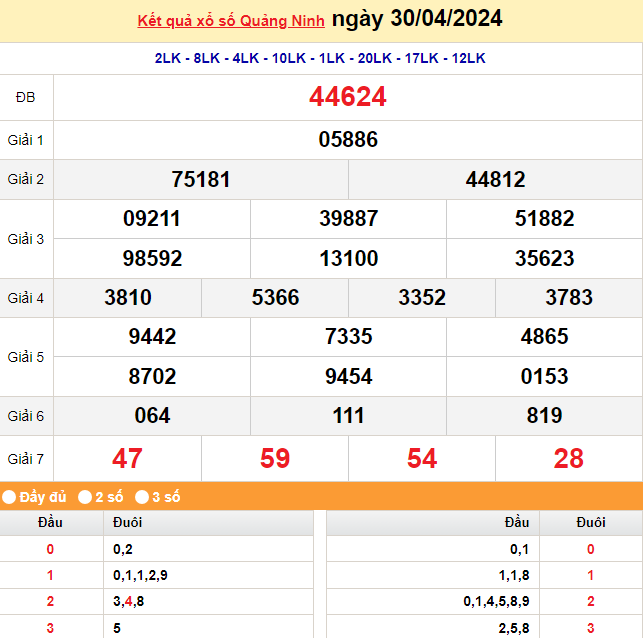Select the 2 số radio option
This screenshot has width=643, height=638.
pyautogui.click(x=86, y=497)
